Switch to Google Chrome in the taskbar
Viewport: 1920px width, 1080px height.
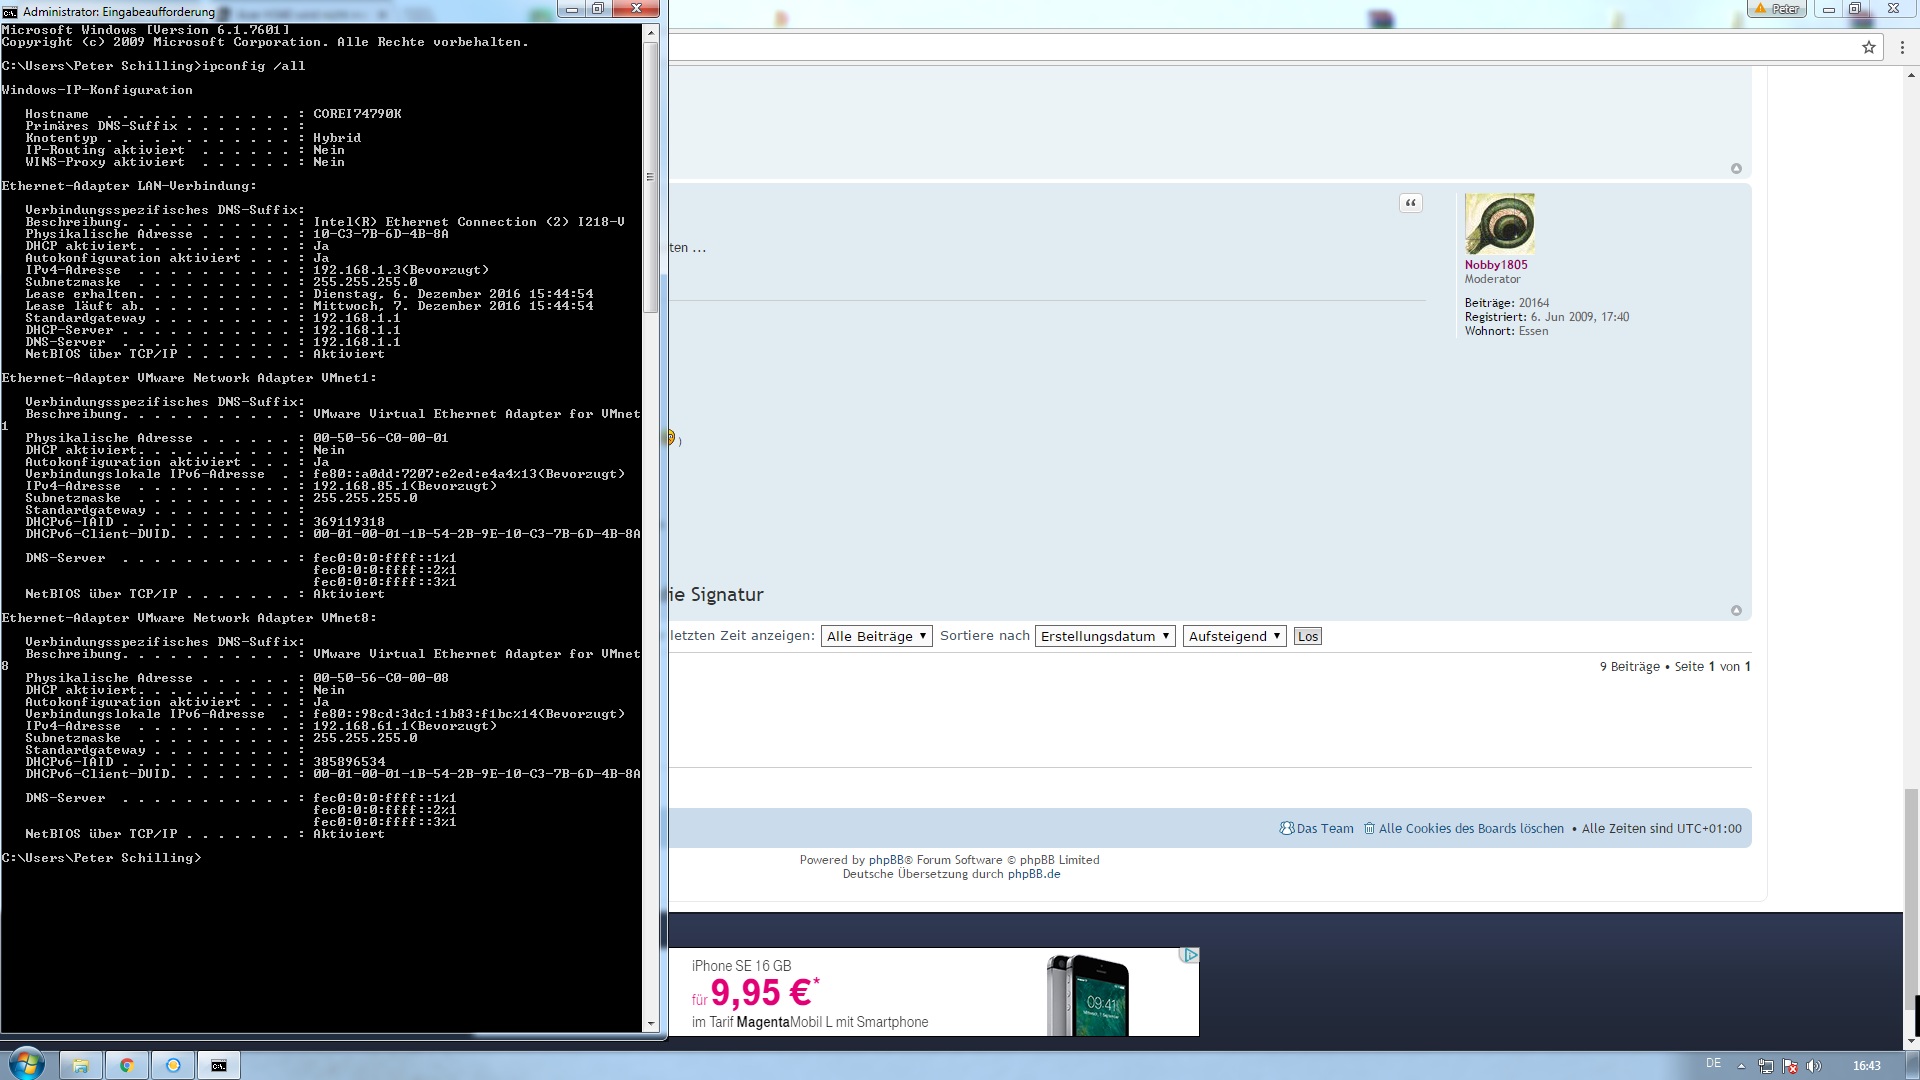click(x=127, y=1065)
